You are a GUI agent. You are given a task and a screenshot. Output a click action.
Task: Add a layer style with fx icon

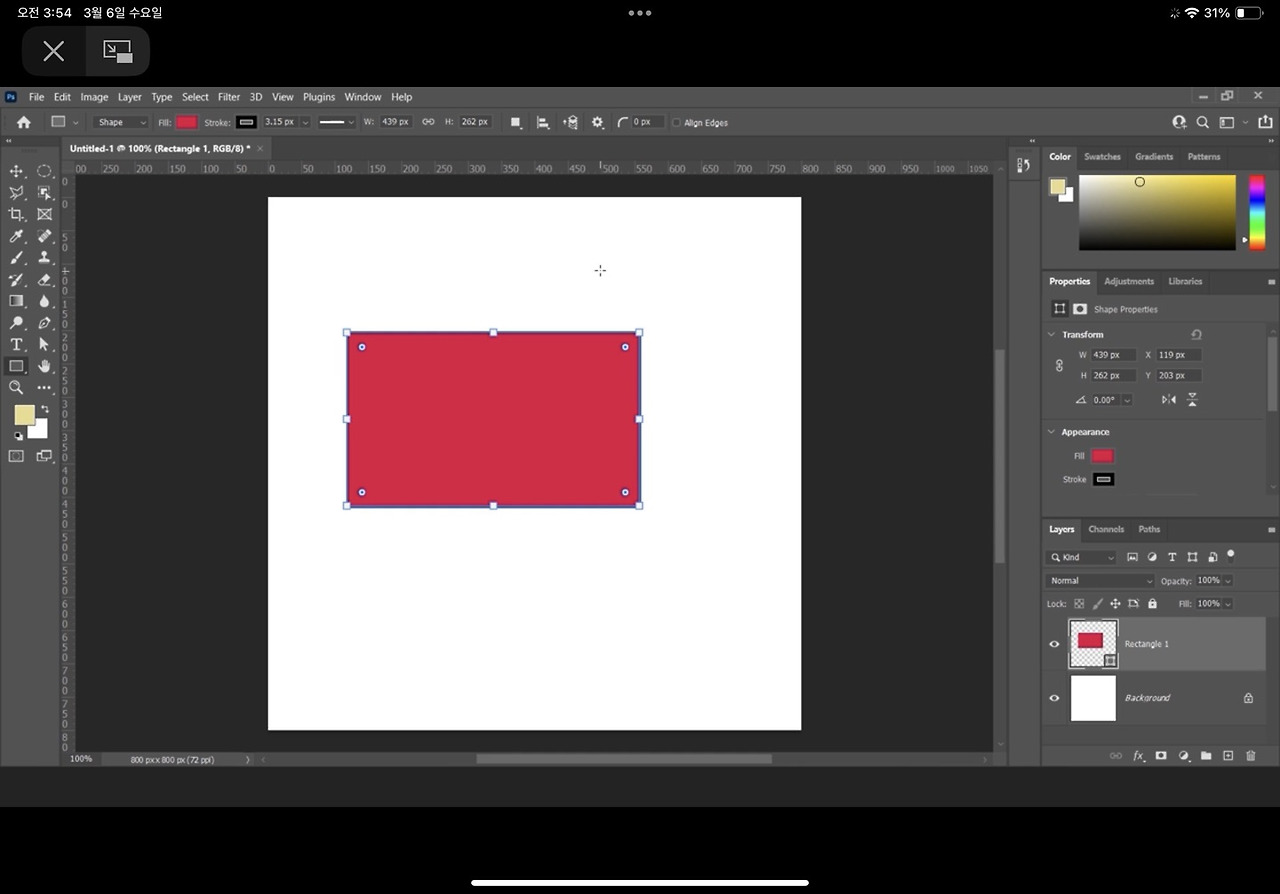click(x=1138, y=756)
